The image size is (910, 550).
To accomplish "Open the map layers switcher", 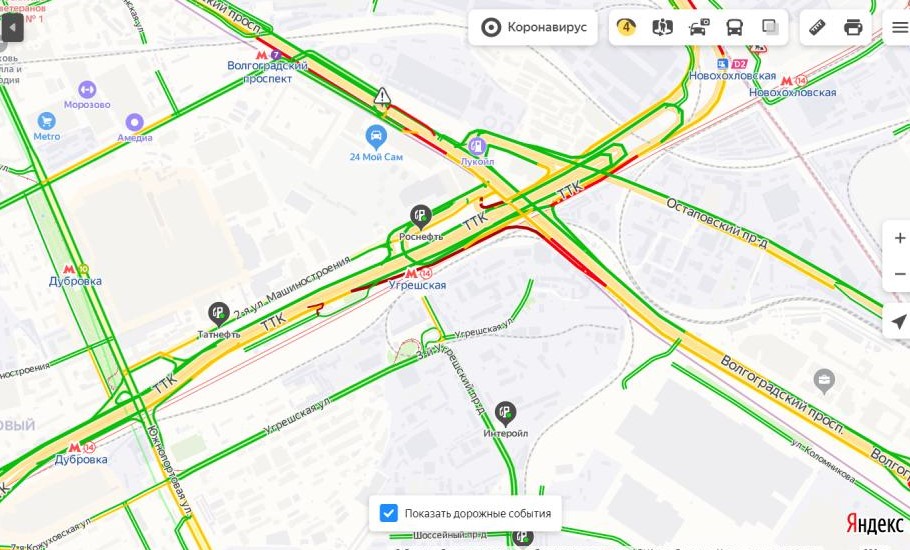I will [x=770, y=27].
